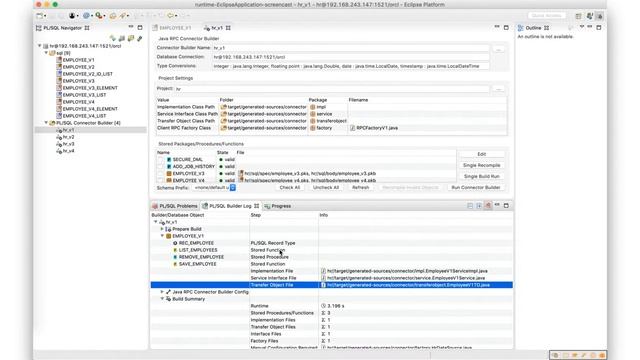Select hr_v4 in the navigator tree
This screenshot has height=360, width=640.
tap(68, 151)
